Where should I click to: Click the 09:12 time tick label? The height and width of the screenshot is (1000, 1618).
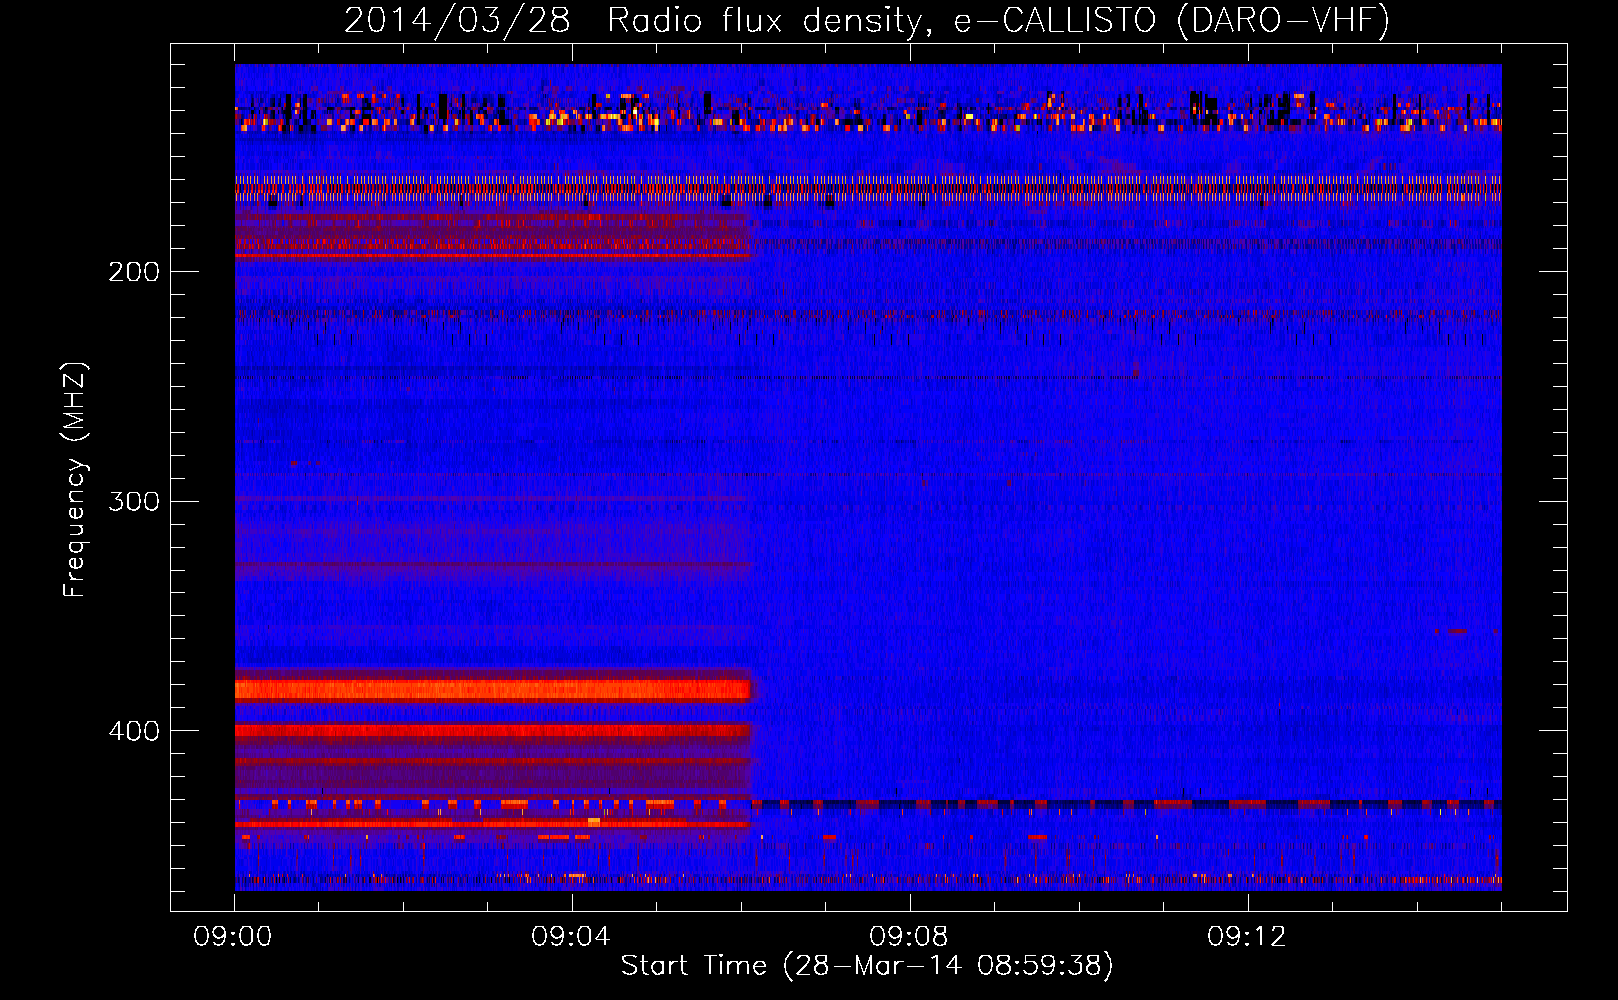click(x=1247, y=937)
